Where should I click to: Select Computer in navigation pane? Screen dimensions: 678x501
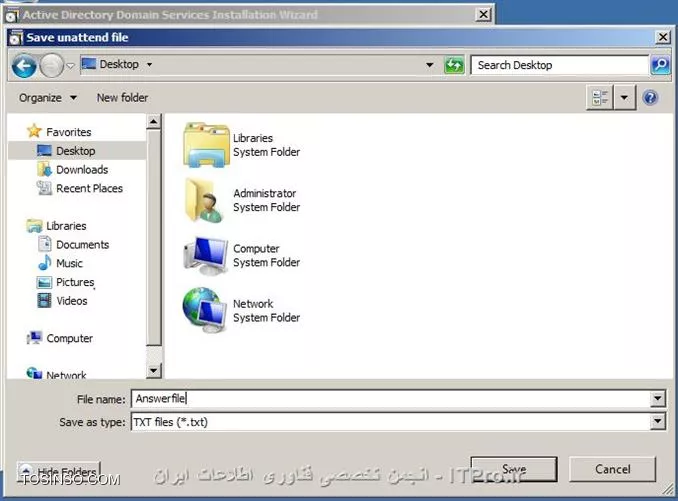(x=70, y=338)
